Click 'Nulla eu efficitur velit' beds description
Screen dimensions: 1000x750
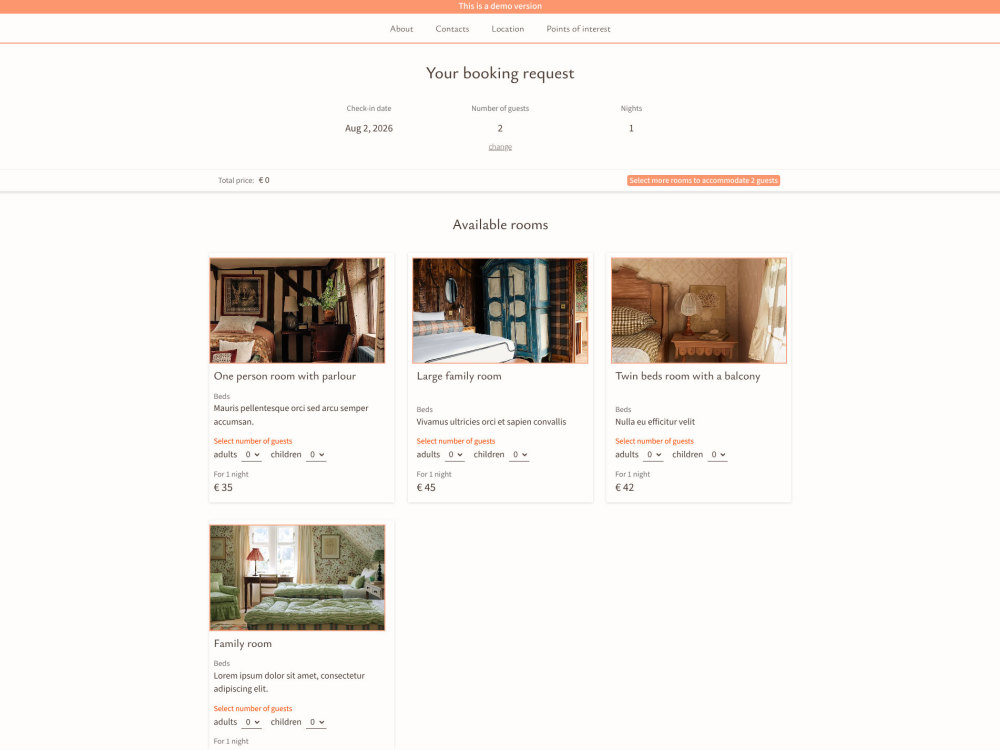(655, 422)
